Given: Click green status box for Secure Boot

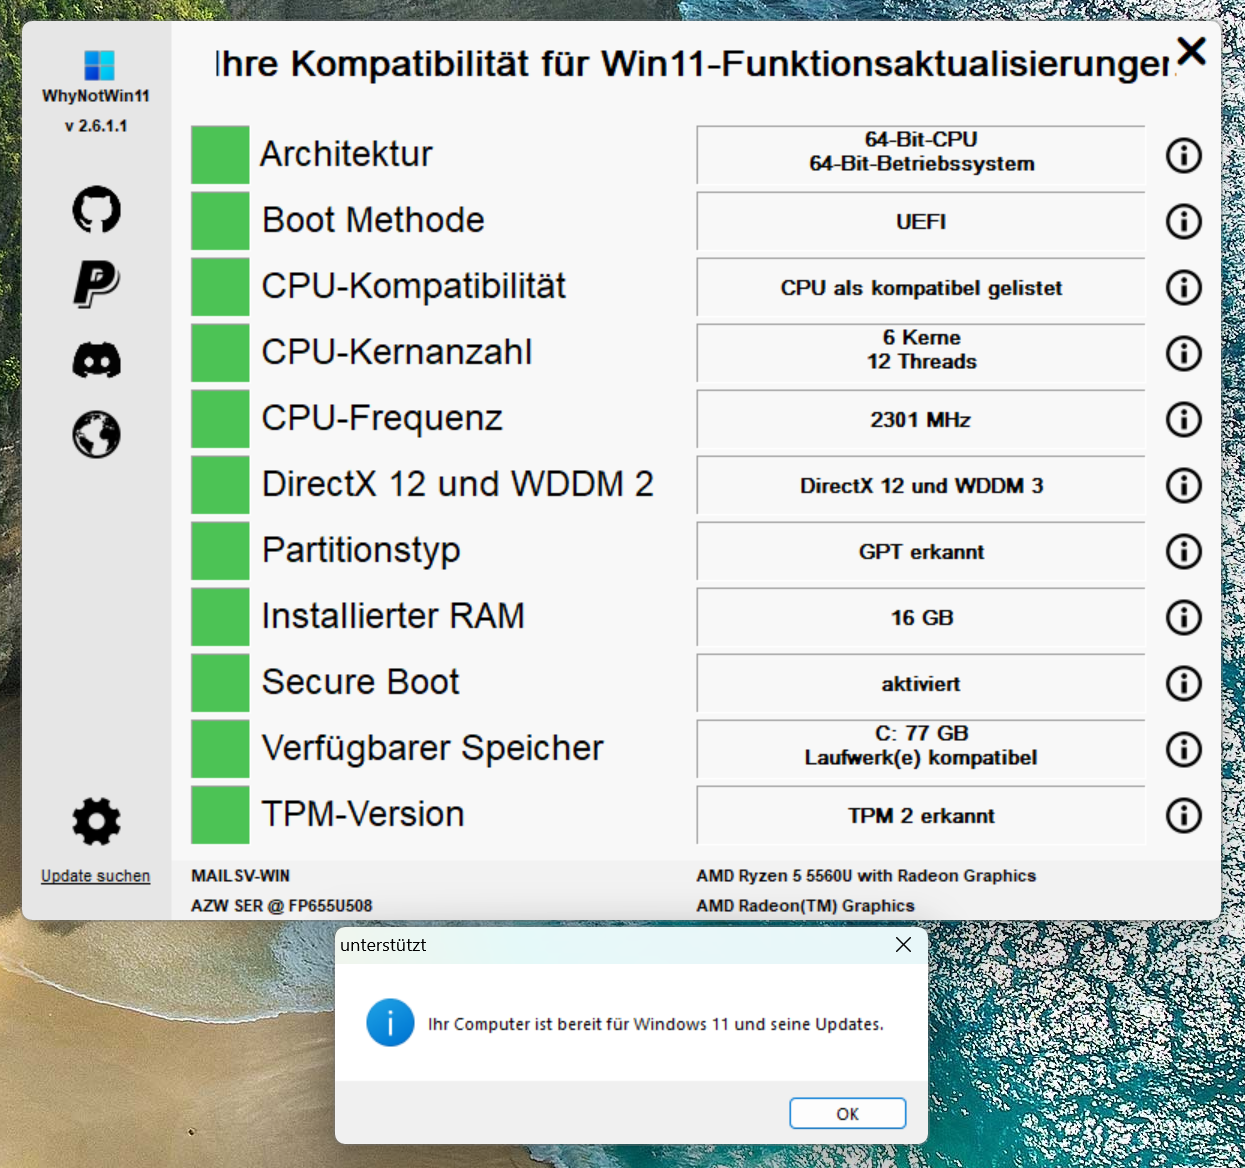Looking at the screenshot, I should coord(220,683).
